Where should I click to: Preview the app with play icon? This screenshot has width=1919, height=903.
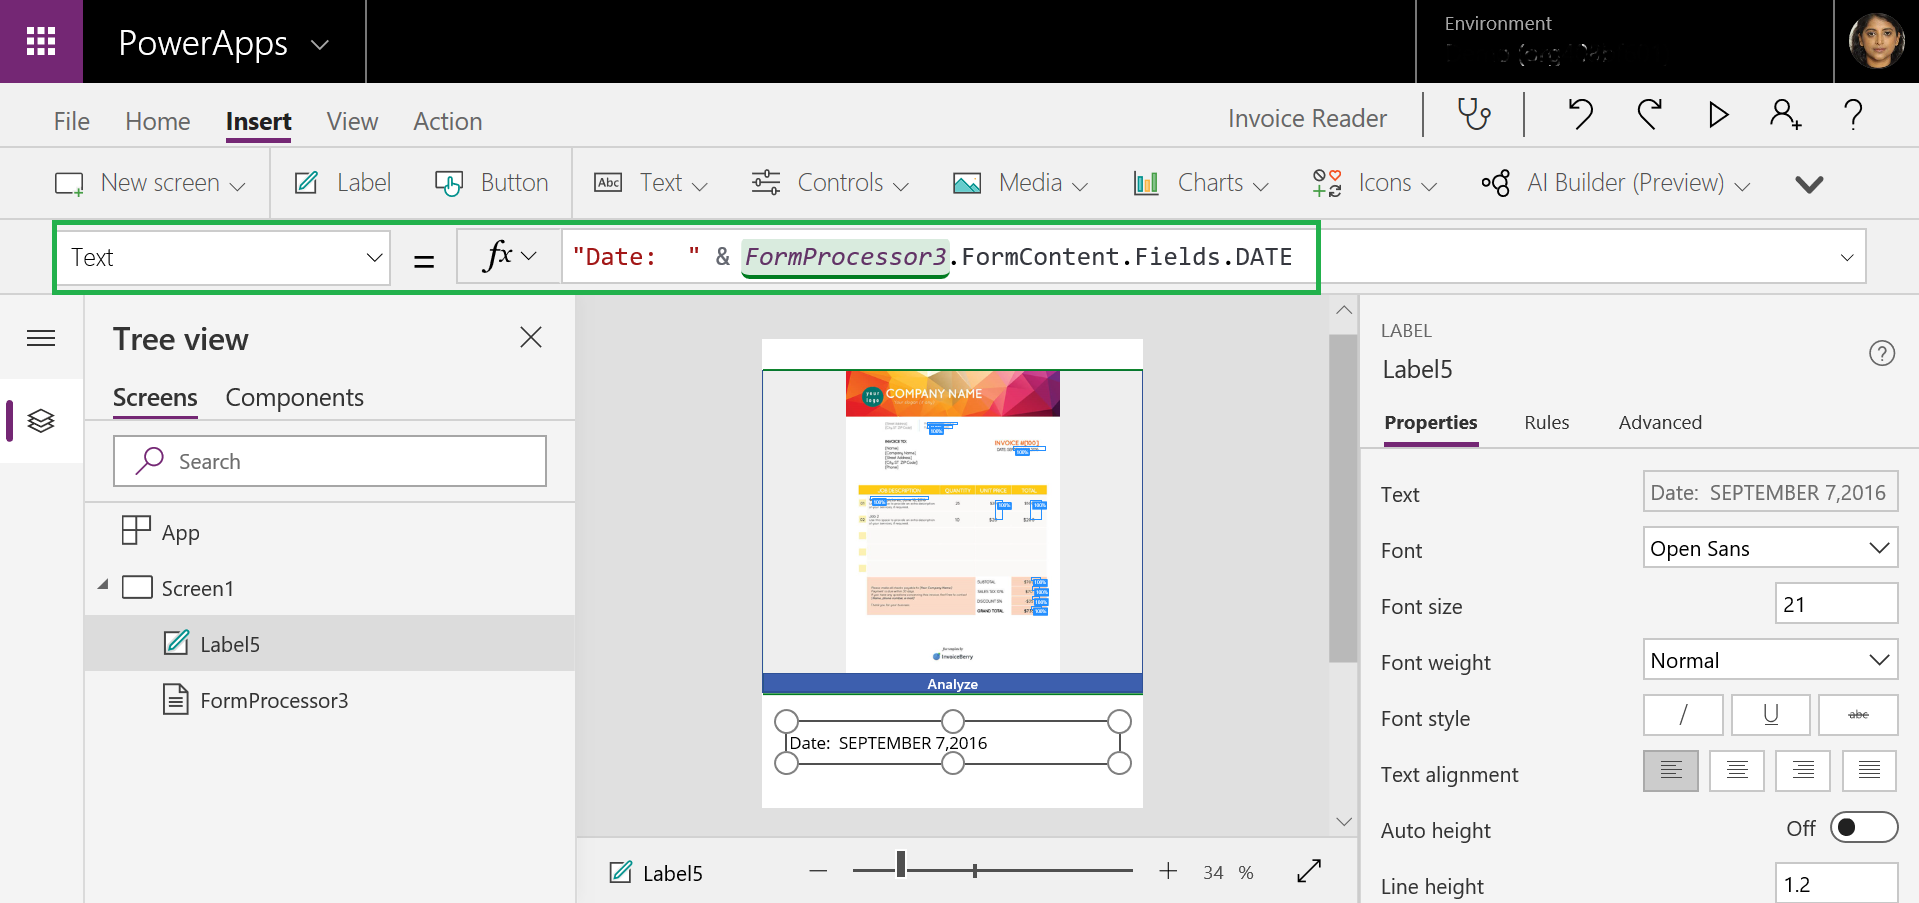pos(1718,115)
